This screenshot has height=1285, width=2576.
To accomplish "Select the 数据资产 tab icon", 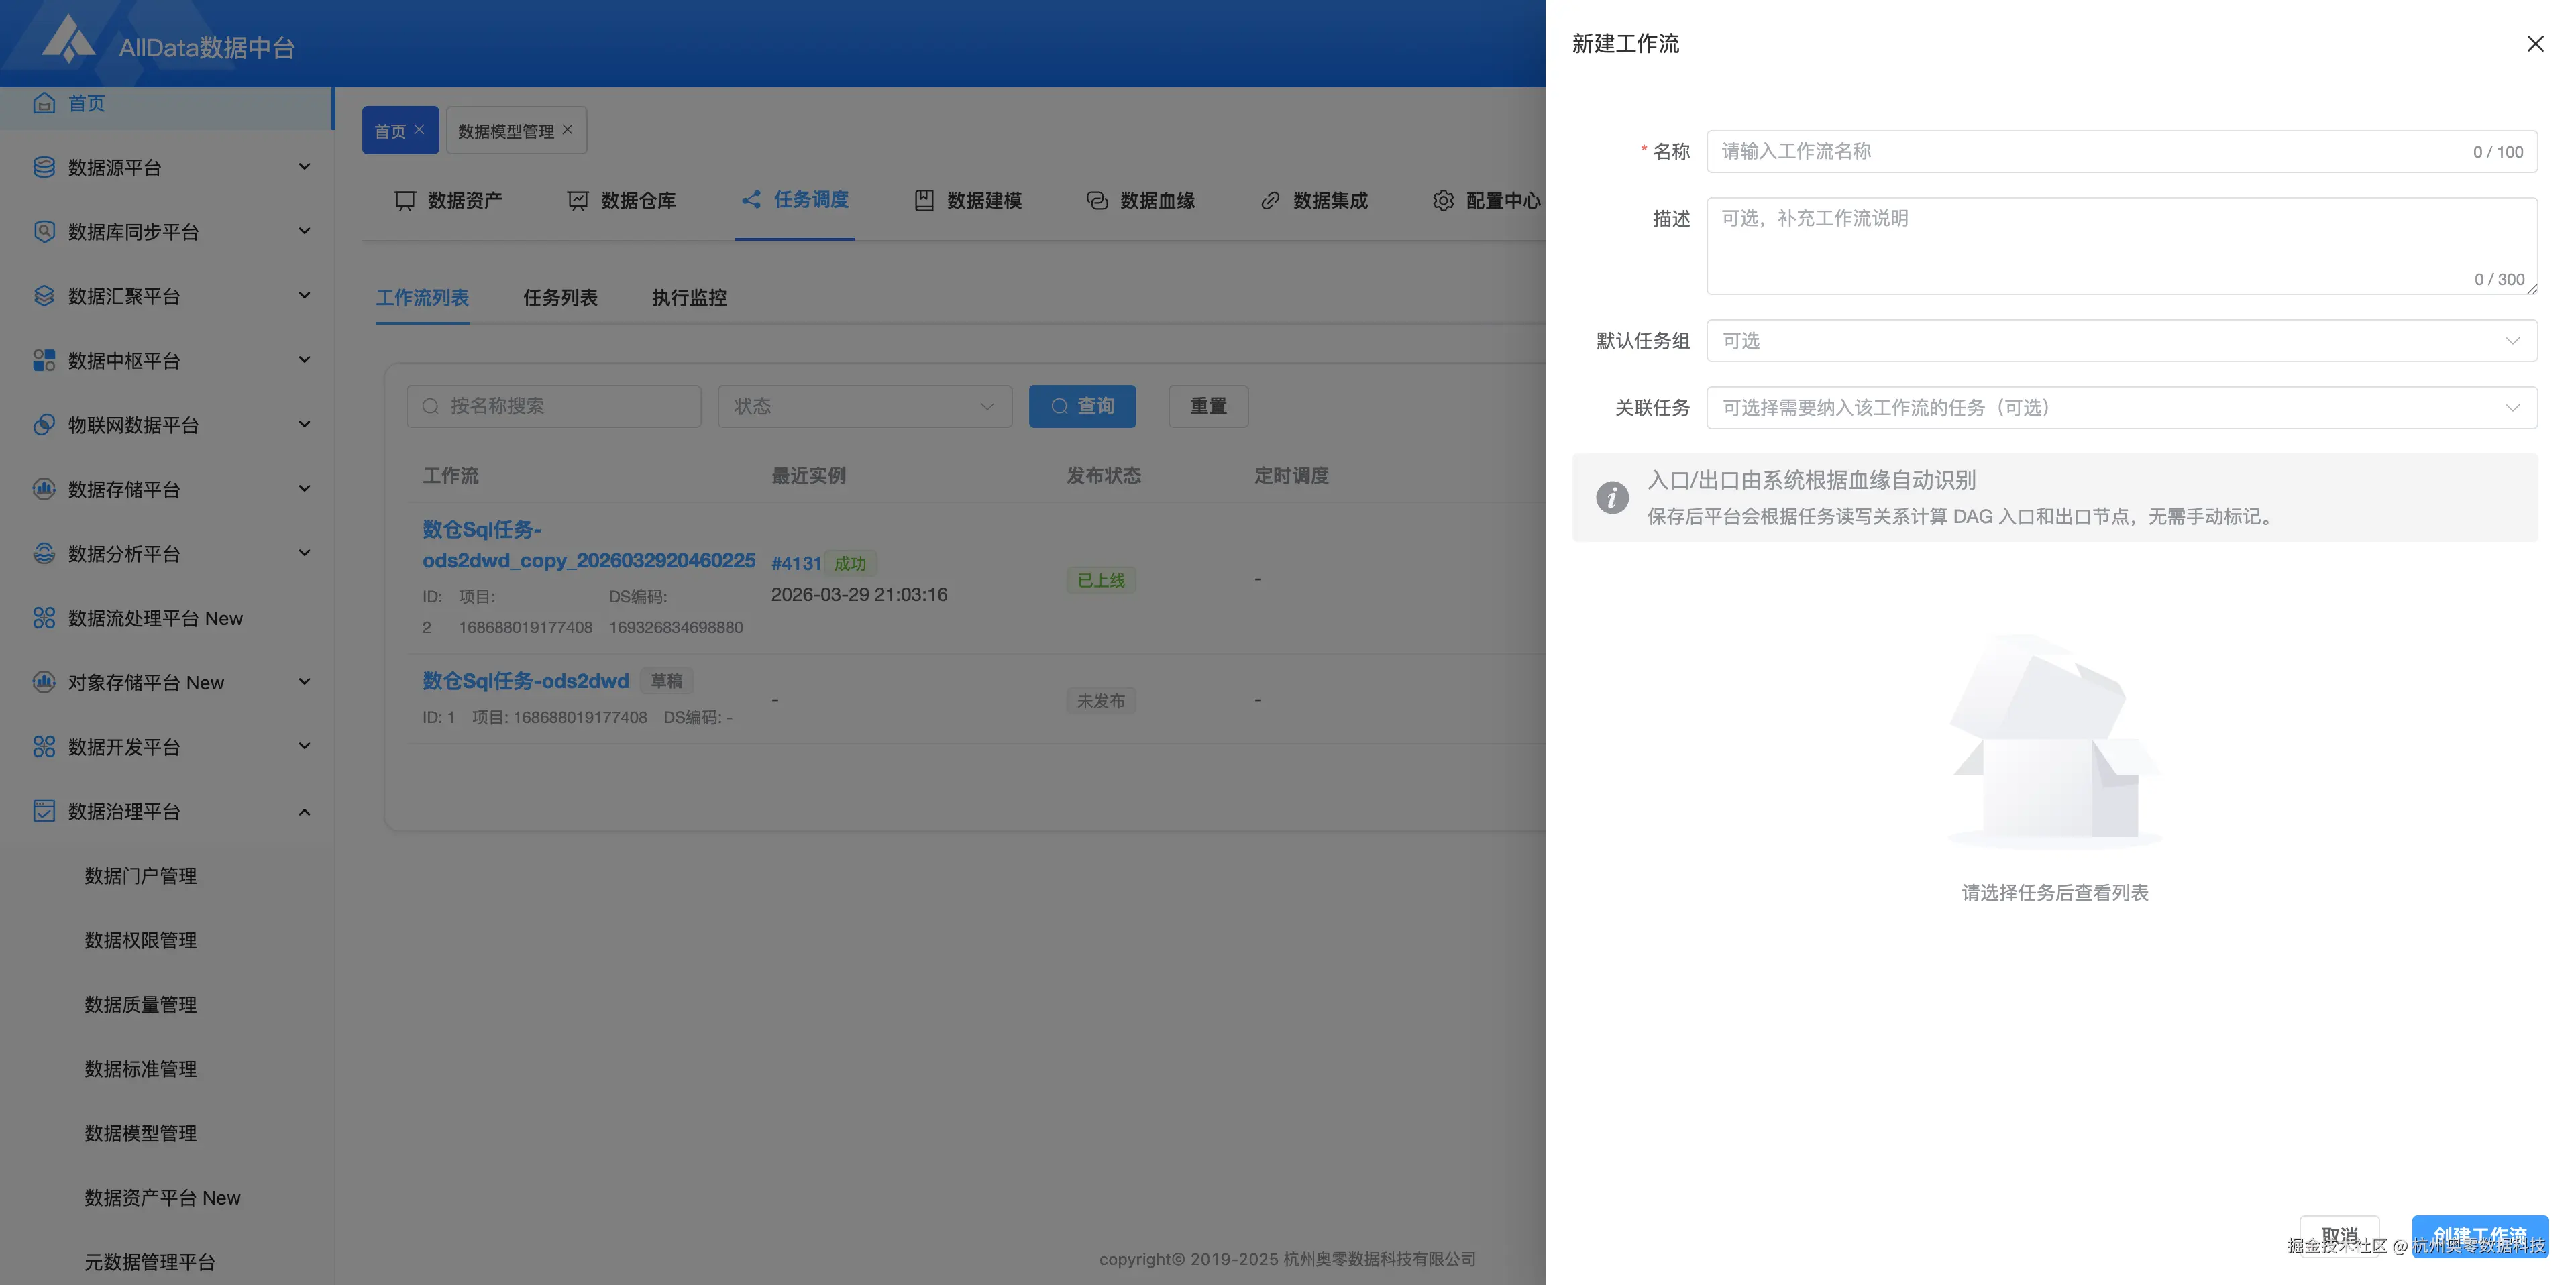I will point(405,200).
